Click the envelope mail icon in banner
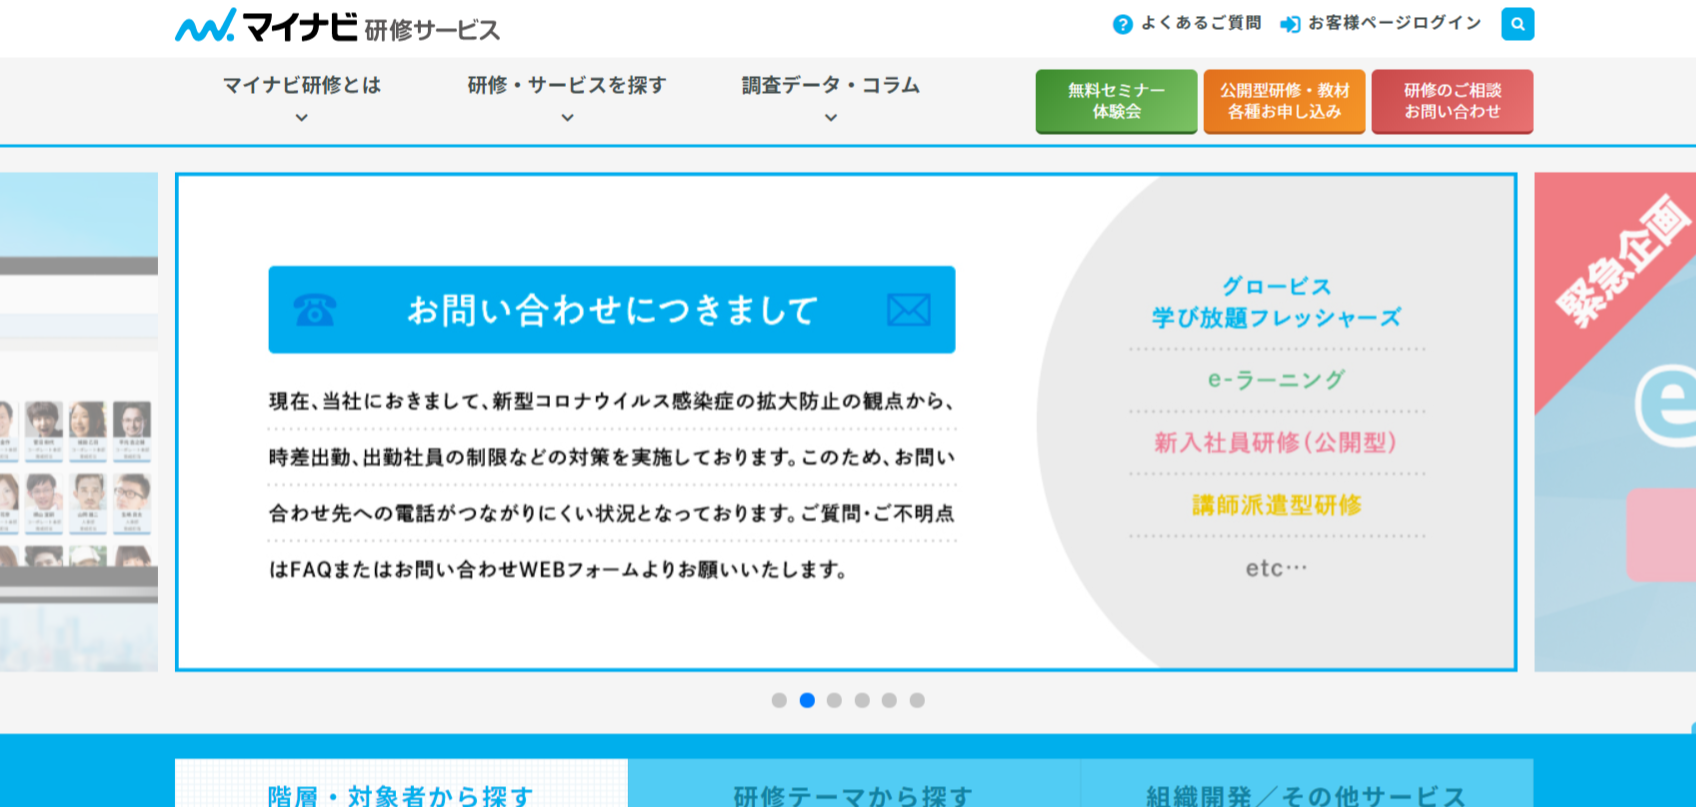The height and width of the screenshot is (808, 1697). point(908,310)
